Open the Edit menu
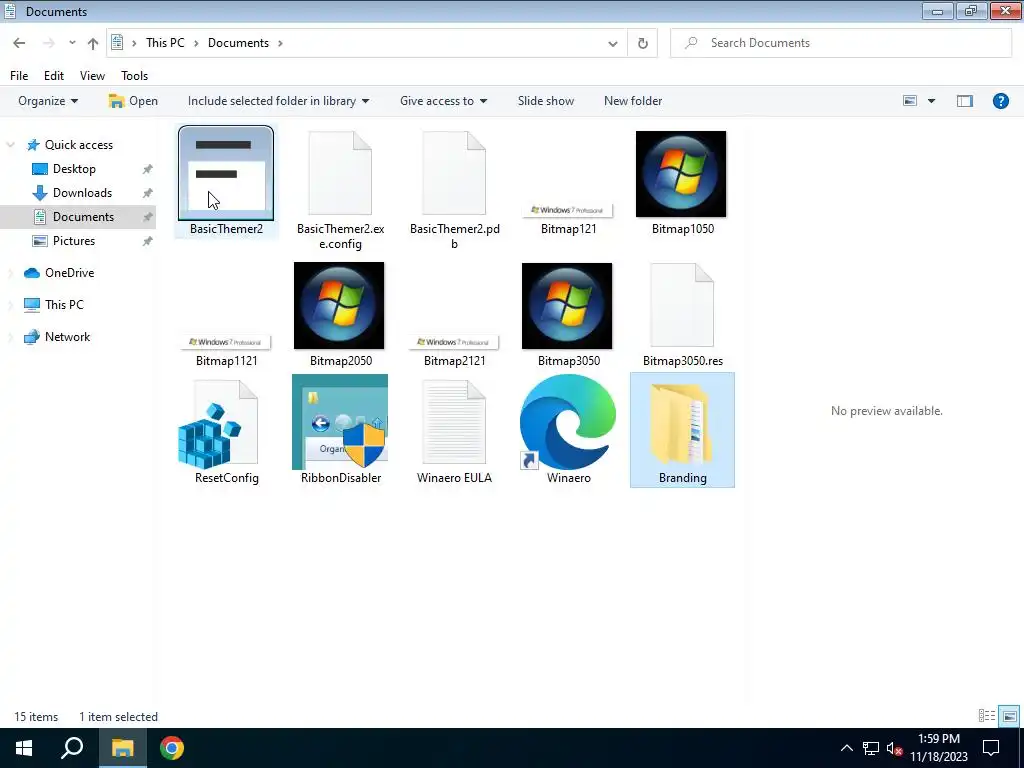This screenshot has width=1024, height=768. [x=54, y=76]
